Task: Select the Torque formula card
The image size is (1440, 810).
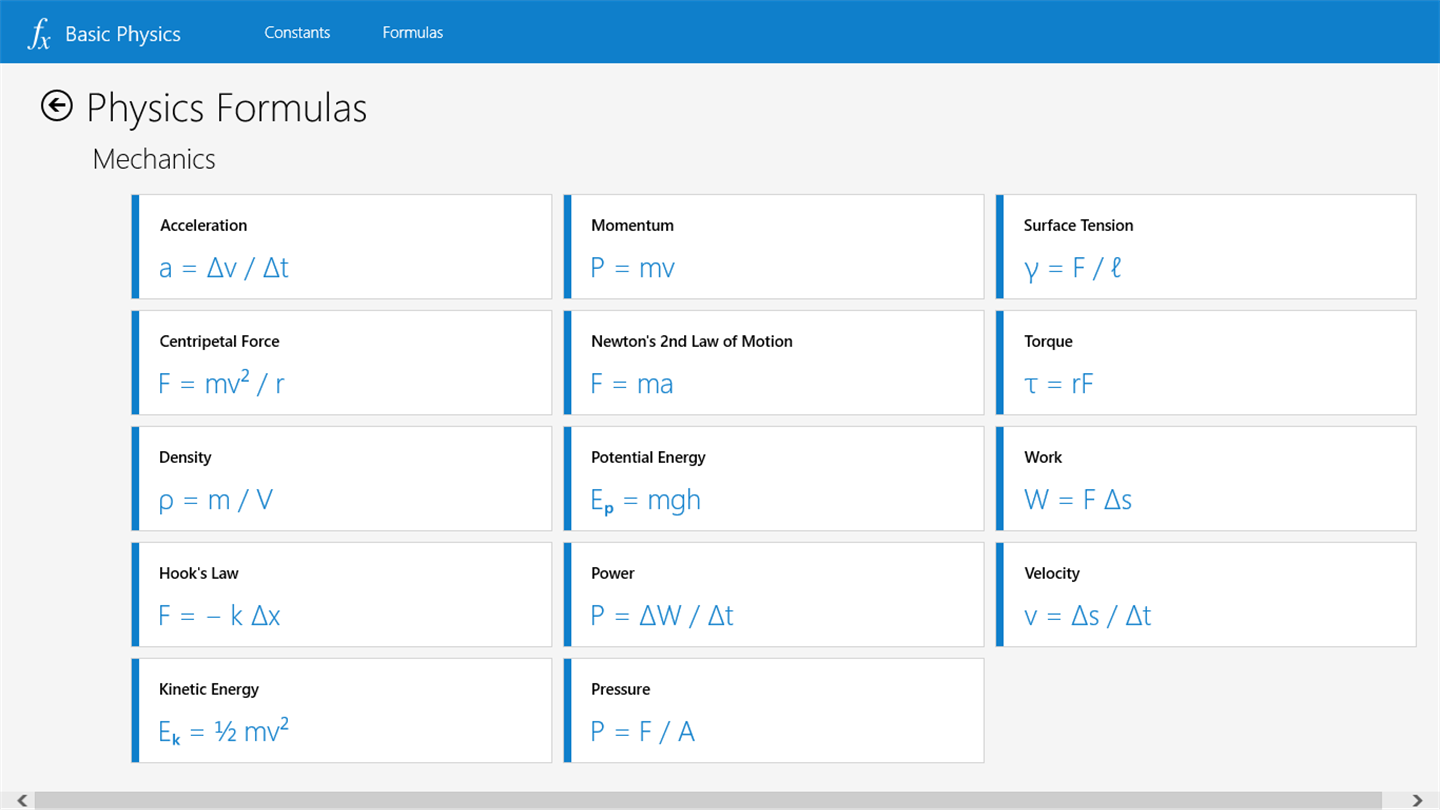Action: 1206,363
